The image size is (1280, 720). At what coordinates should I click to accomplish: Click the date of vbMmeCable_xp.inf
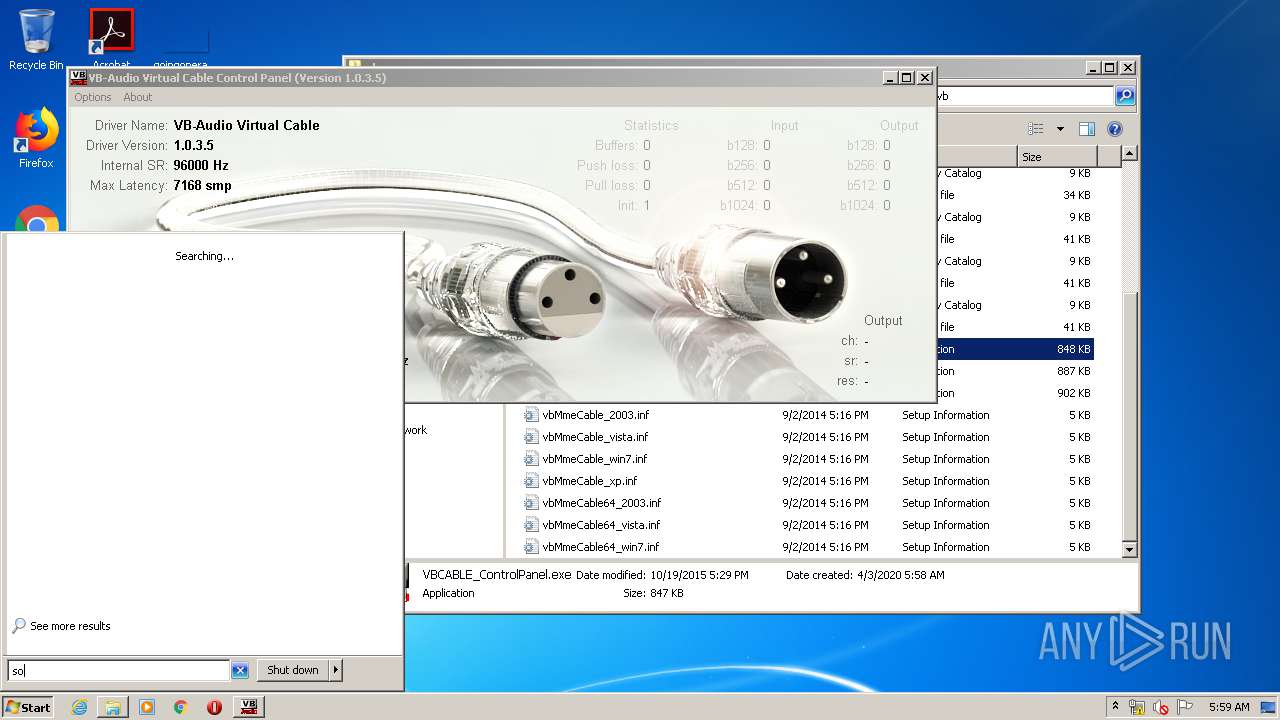click(x=825, y=481)
